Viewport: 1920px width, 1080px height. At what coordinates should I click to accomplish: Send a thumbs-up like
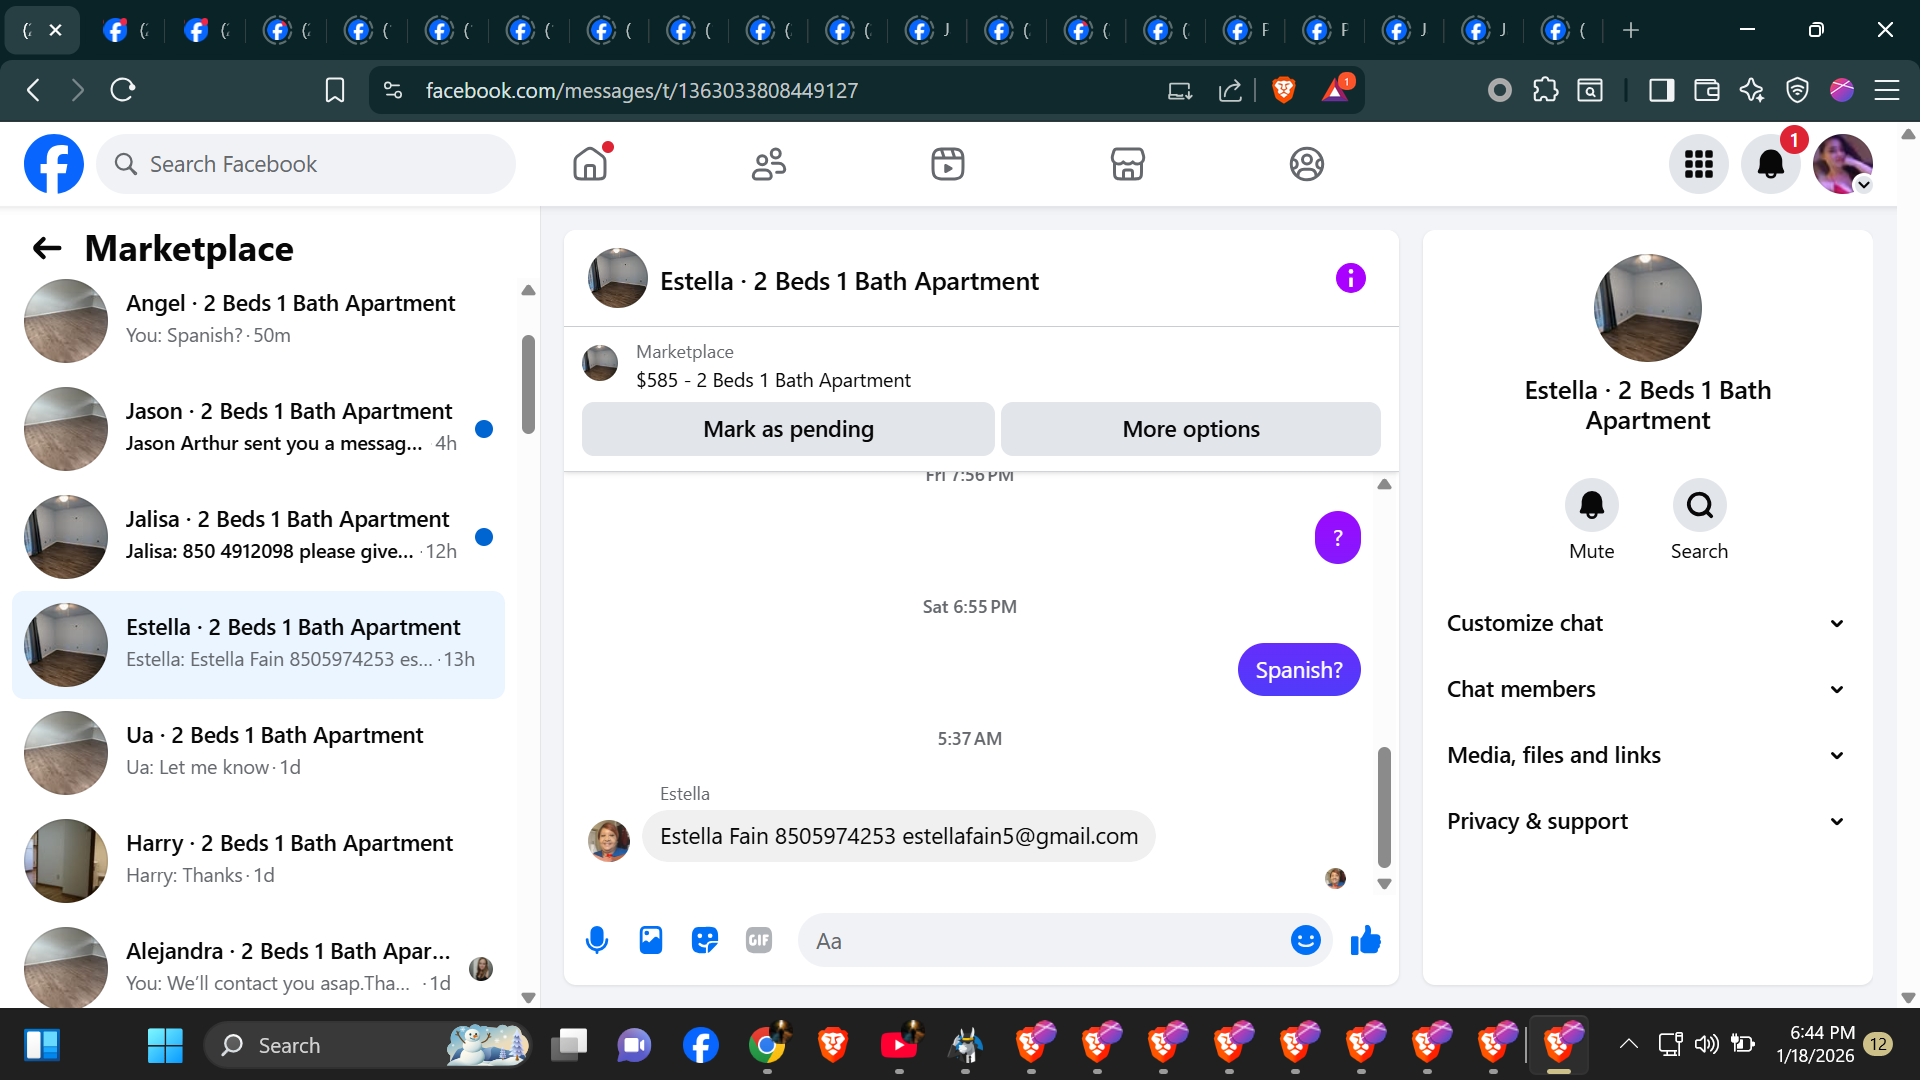coord(1365,940)
